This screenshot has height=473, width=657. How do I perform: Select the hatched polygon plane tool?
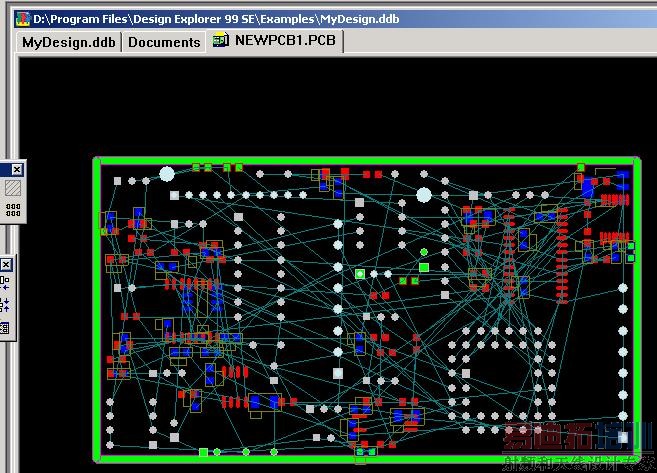(x=13, y=188)
